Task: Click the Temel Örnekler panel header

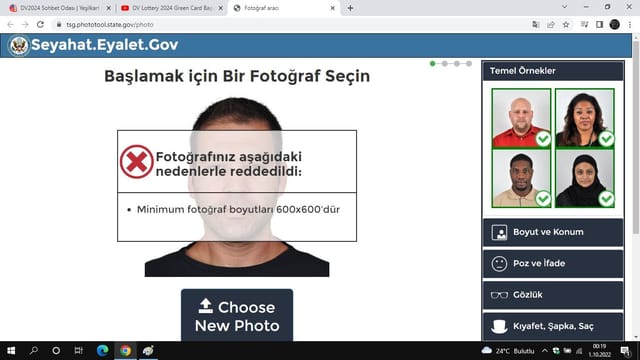Action: click(x=553, y=71)
